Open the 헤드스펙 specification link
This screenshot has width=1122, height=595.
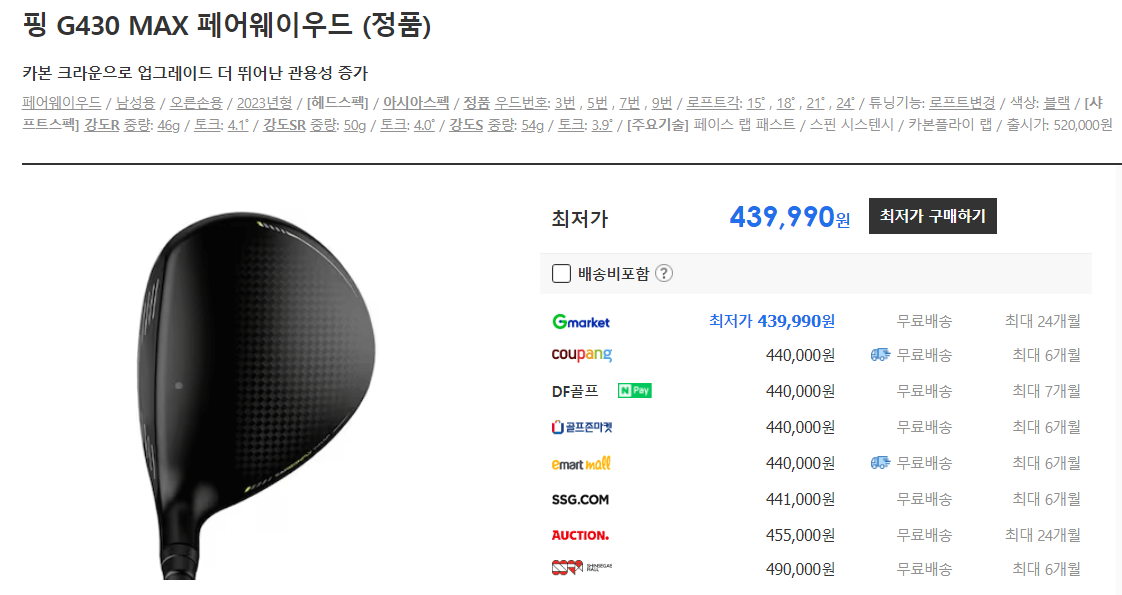click(x=340, y=104)
